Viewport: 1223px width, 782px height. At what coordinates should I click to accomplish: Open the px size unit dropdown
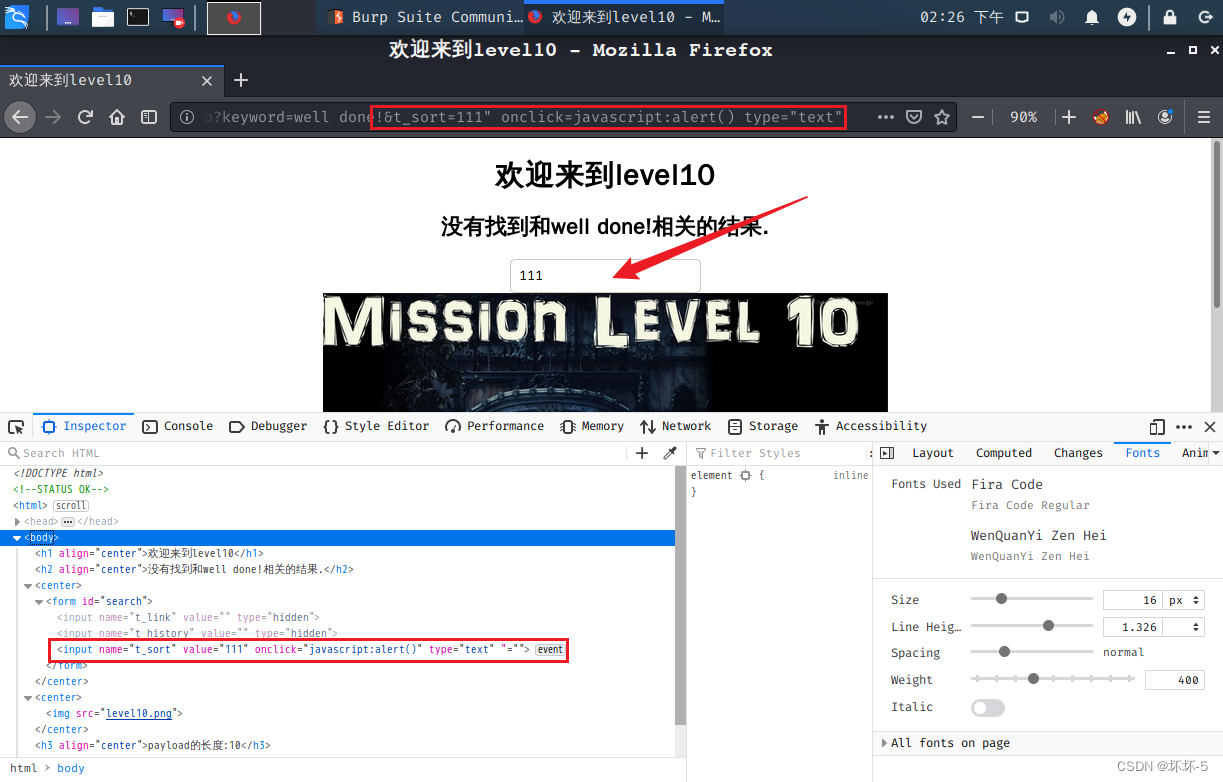[1184, 600]
